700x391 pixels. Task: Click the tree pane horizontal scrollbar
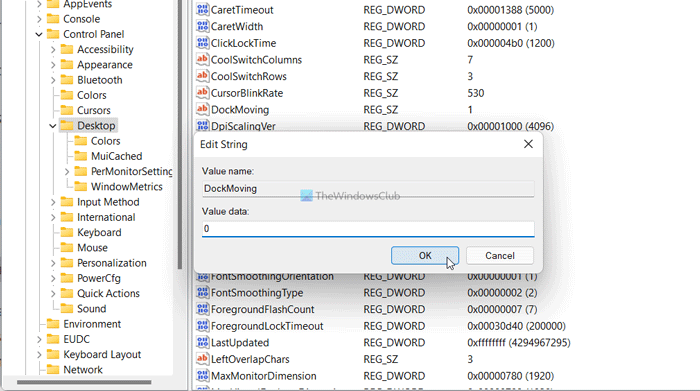[x=84, y=382]
